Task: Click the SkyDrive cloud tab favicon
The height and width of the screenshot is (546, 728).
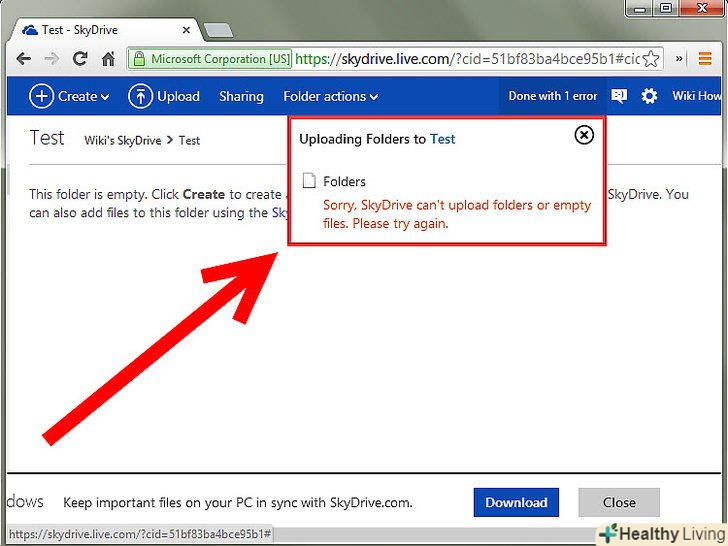Action: click(x=30, y=30)
